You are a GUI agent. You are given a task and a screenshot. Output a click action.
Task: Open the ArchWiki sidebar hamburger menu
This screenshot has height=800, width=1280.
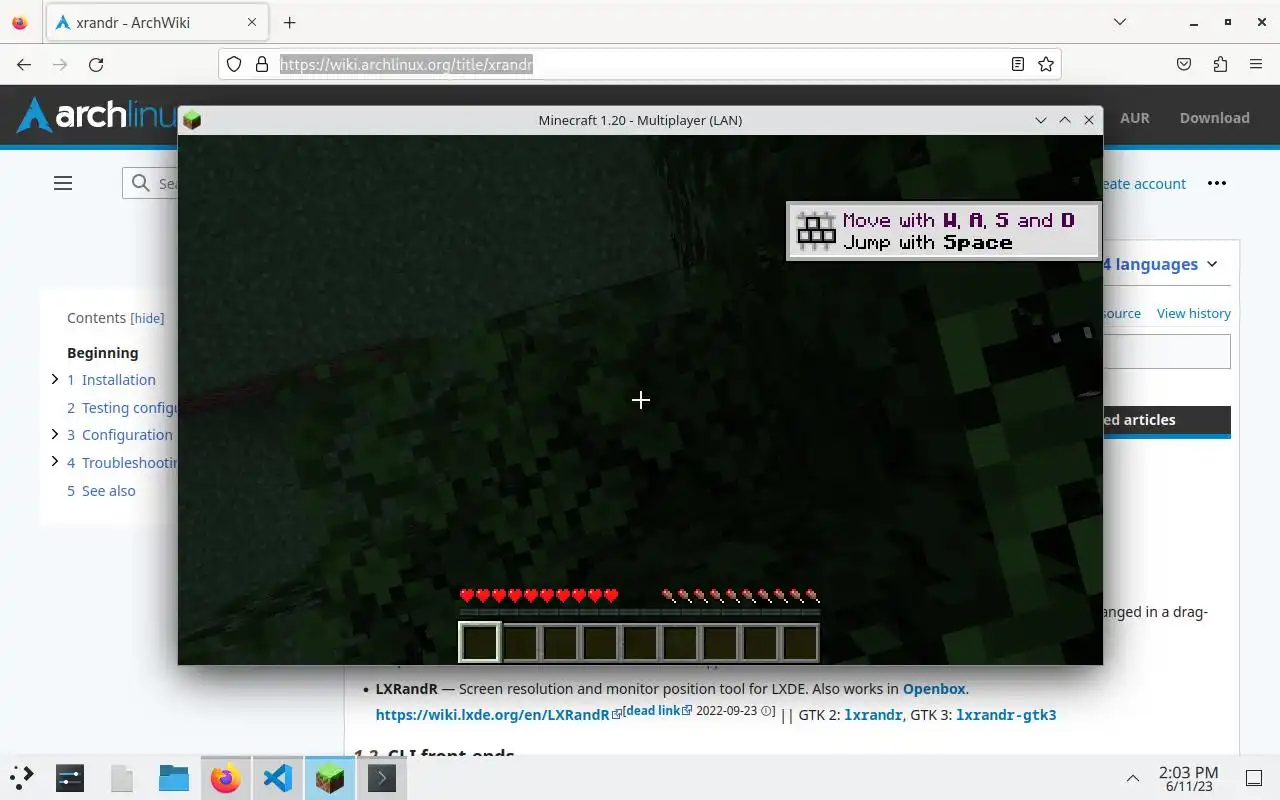click(x=63, y=183)
